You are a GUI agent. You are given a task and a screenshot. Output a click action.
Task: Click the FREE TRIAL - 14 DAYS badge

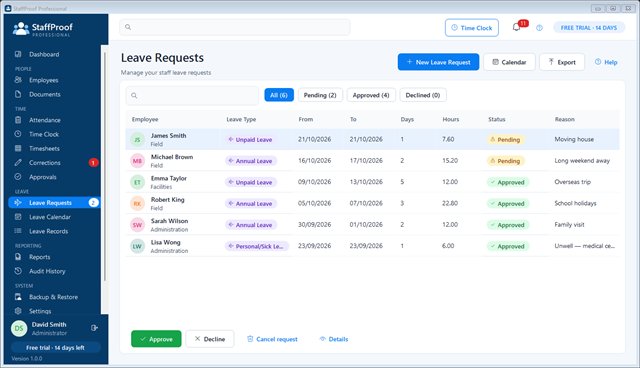589,28
